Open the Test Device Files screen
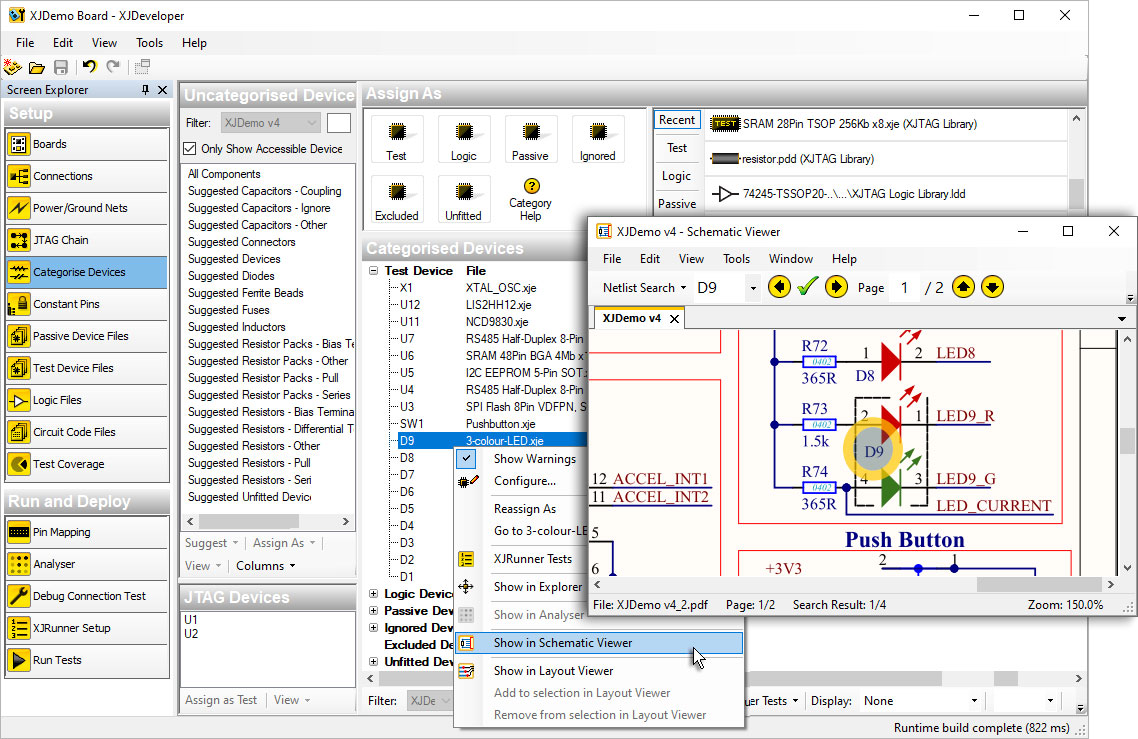Image resolution: width=1138 pixels, height=739 pixels. click(87, 367)
